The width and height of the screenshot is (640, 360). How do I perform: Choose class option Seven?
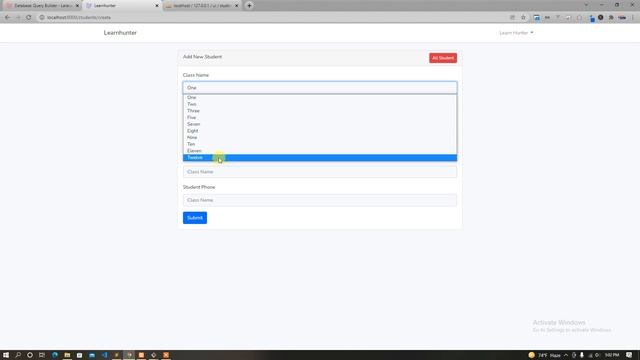click(x=320, y=124)
